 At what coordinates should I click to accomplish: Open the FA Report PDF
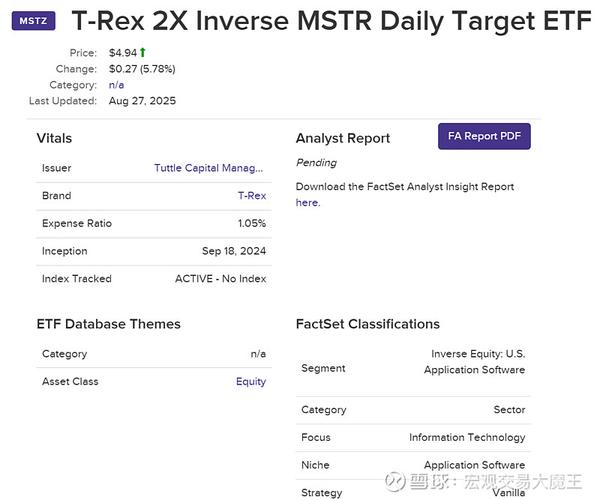coord(484,136)
